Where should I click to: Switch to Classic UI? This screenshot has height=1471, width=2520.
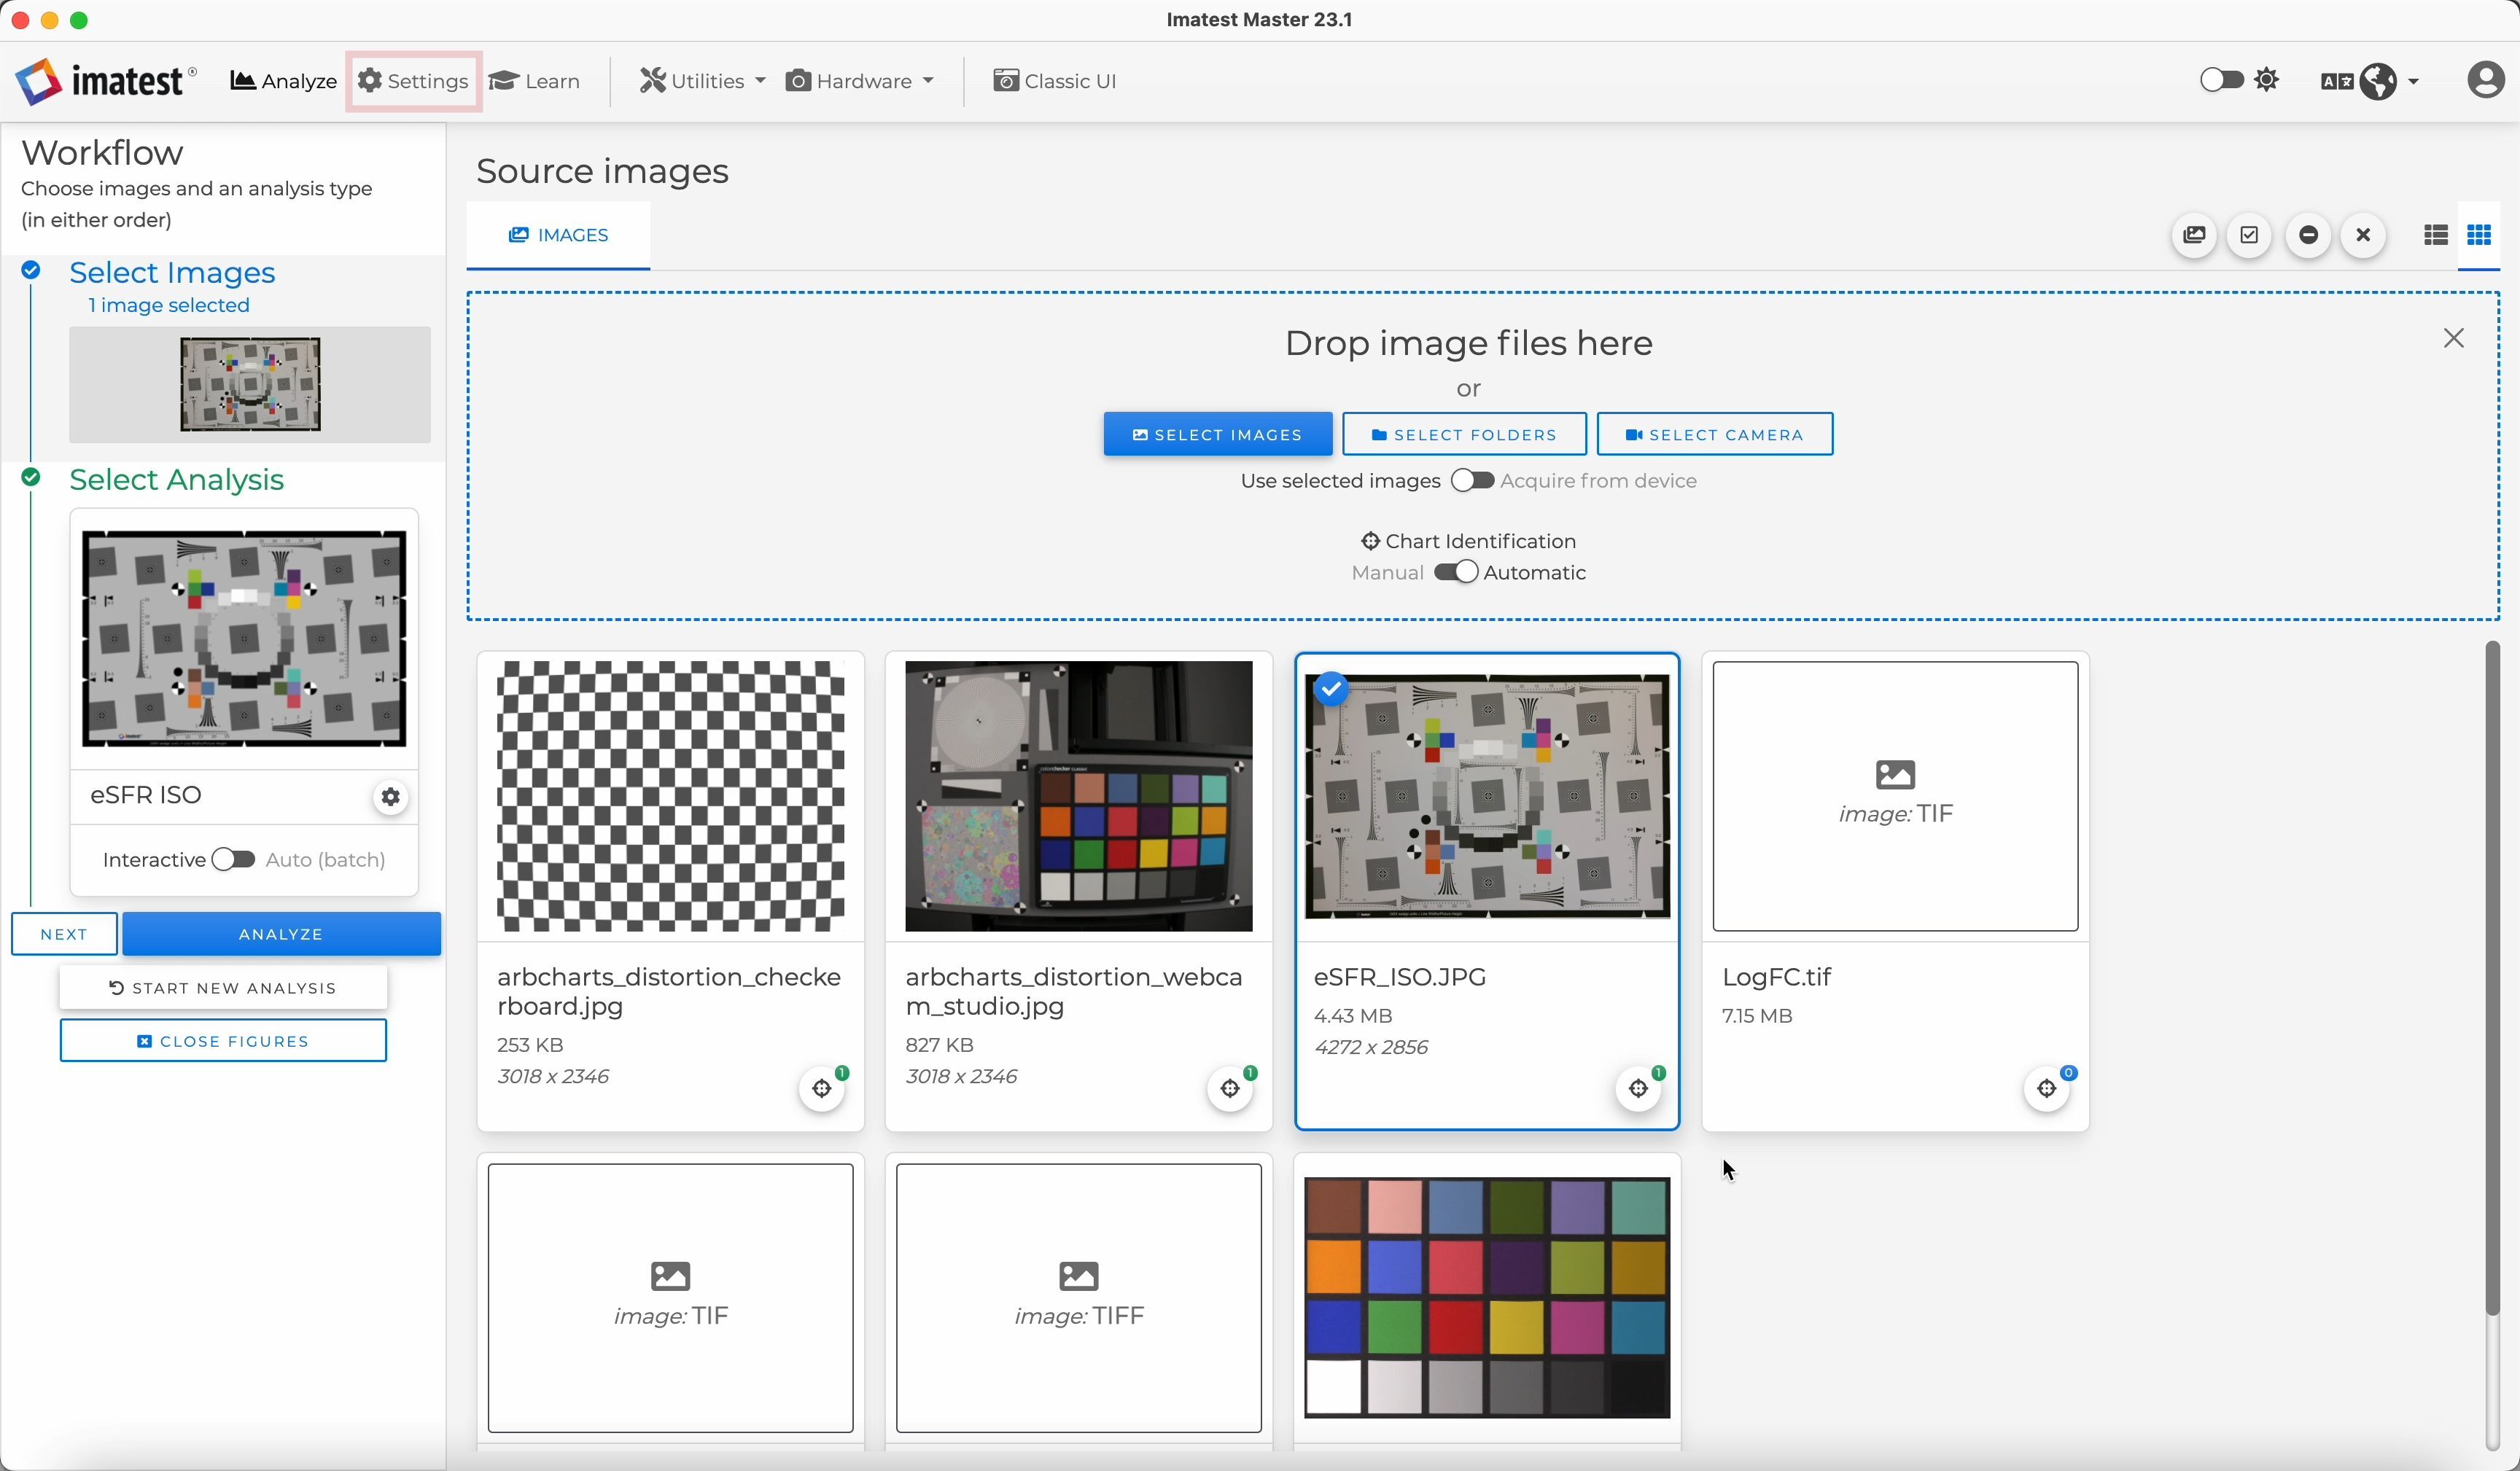(1055, 81)
